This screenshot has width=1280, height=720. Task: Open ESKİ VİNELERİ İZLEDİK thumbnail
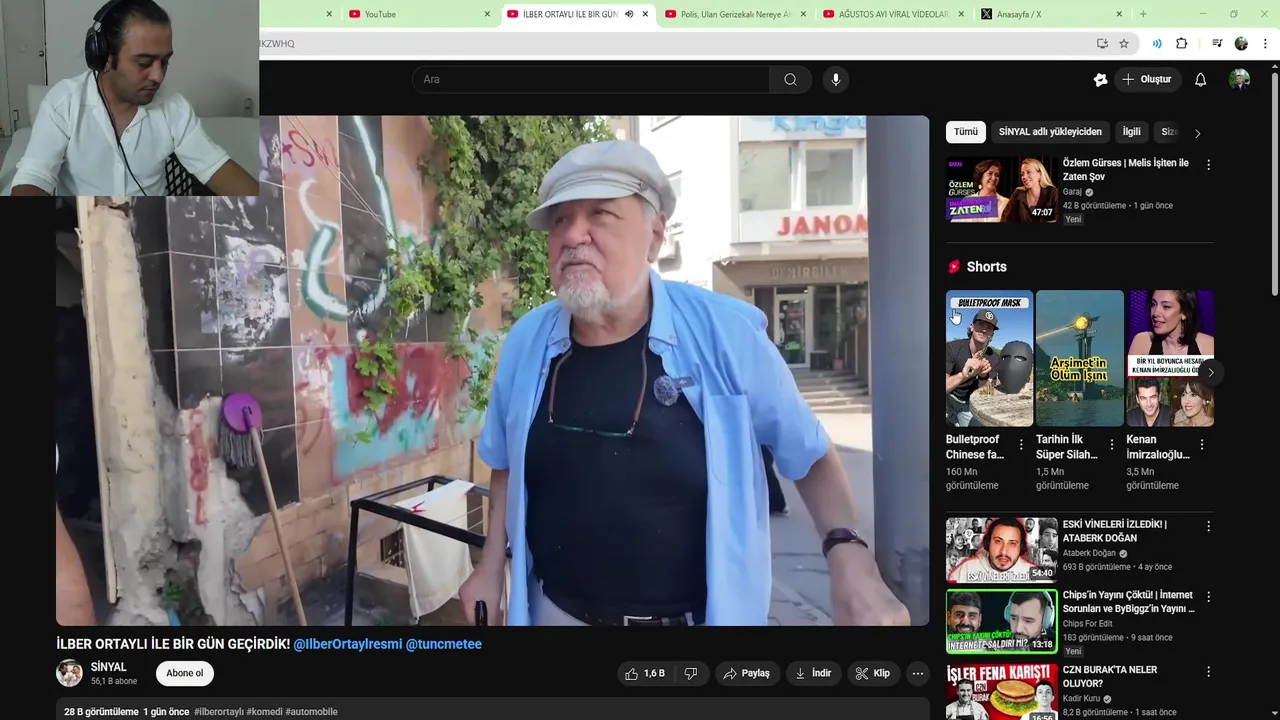click(x=1001, y=549)
